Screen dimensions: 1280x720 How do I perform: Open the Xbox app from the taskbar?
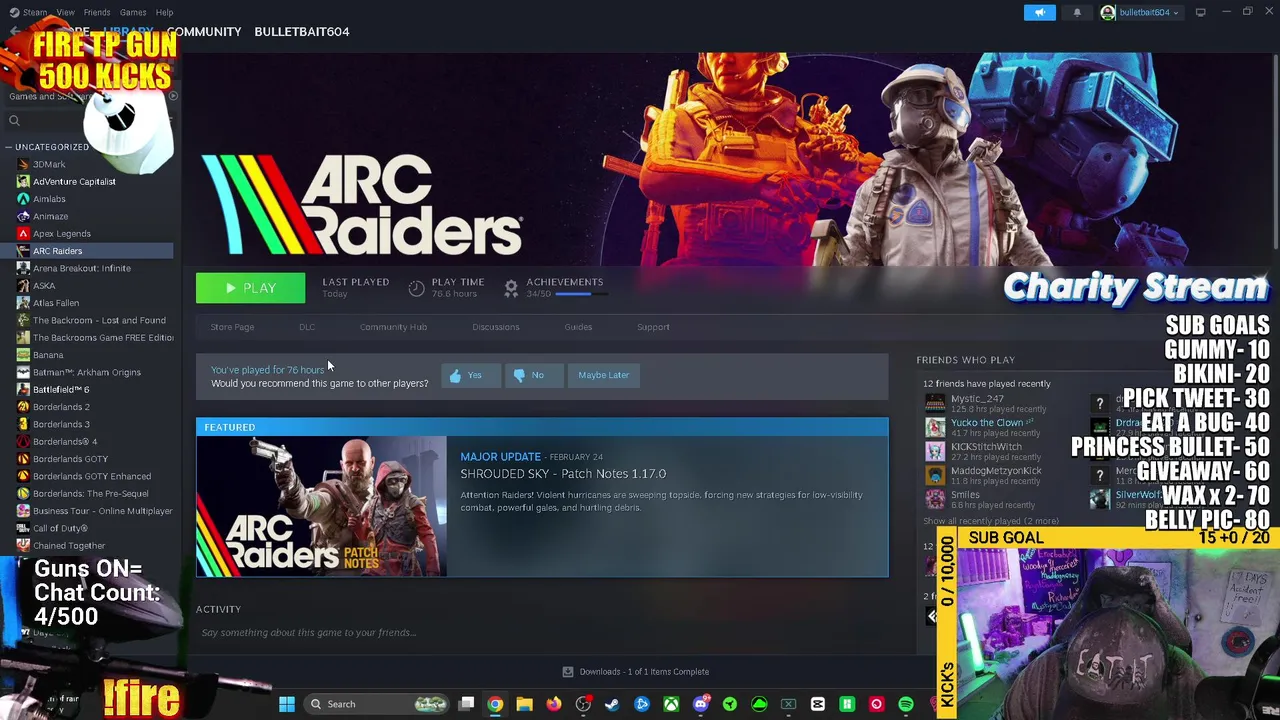pos(671,704)
